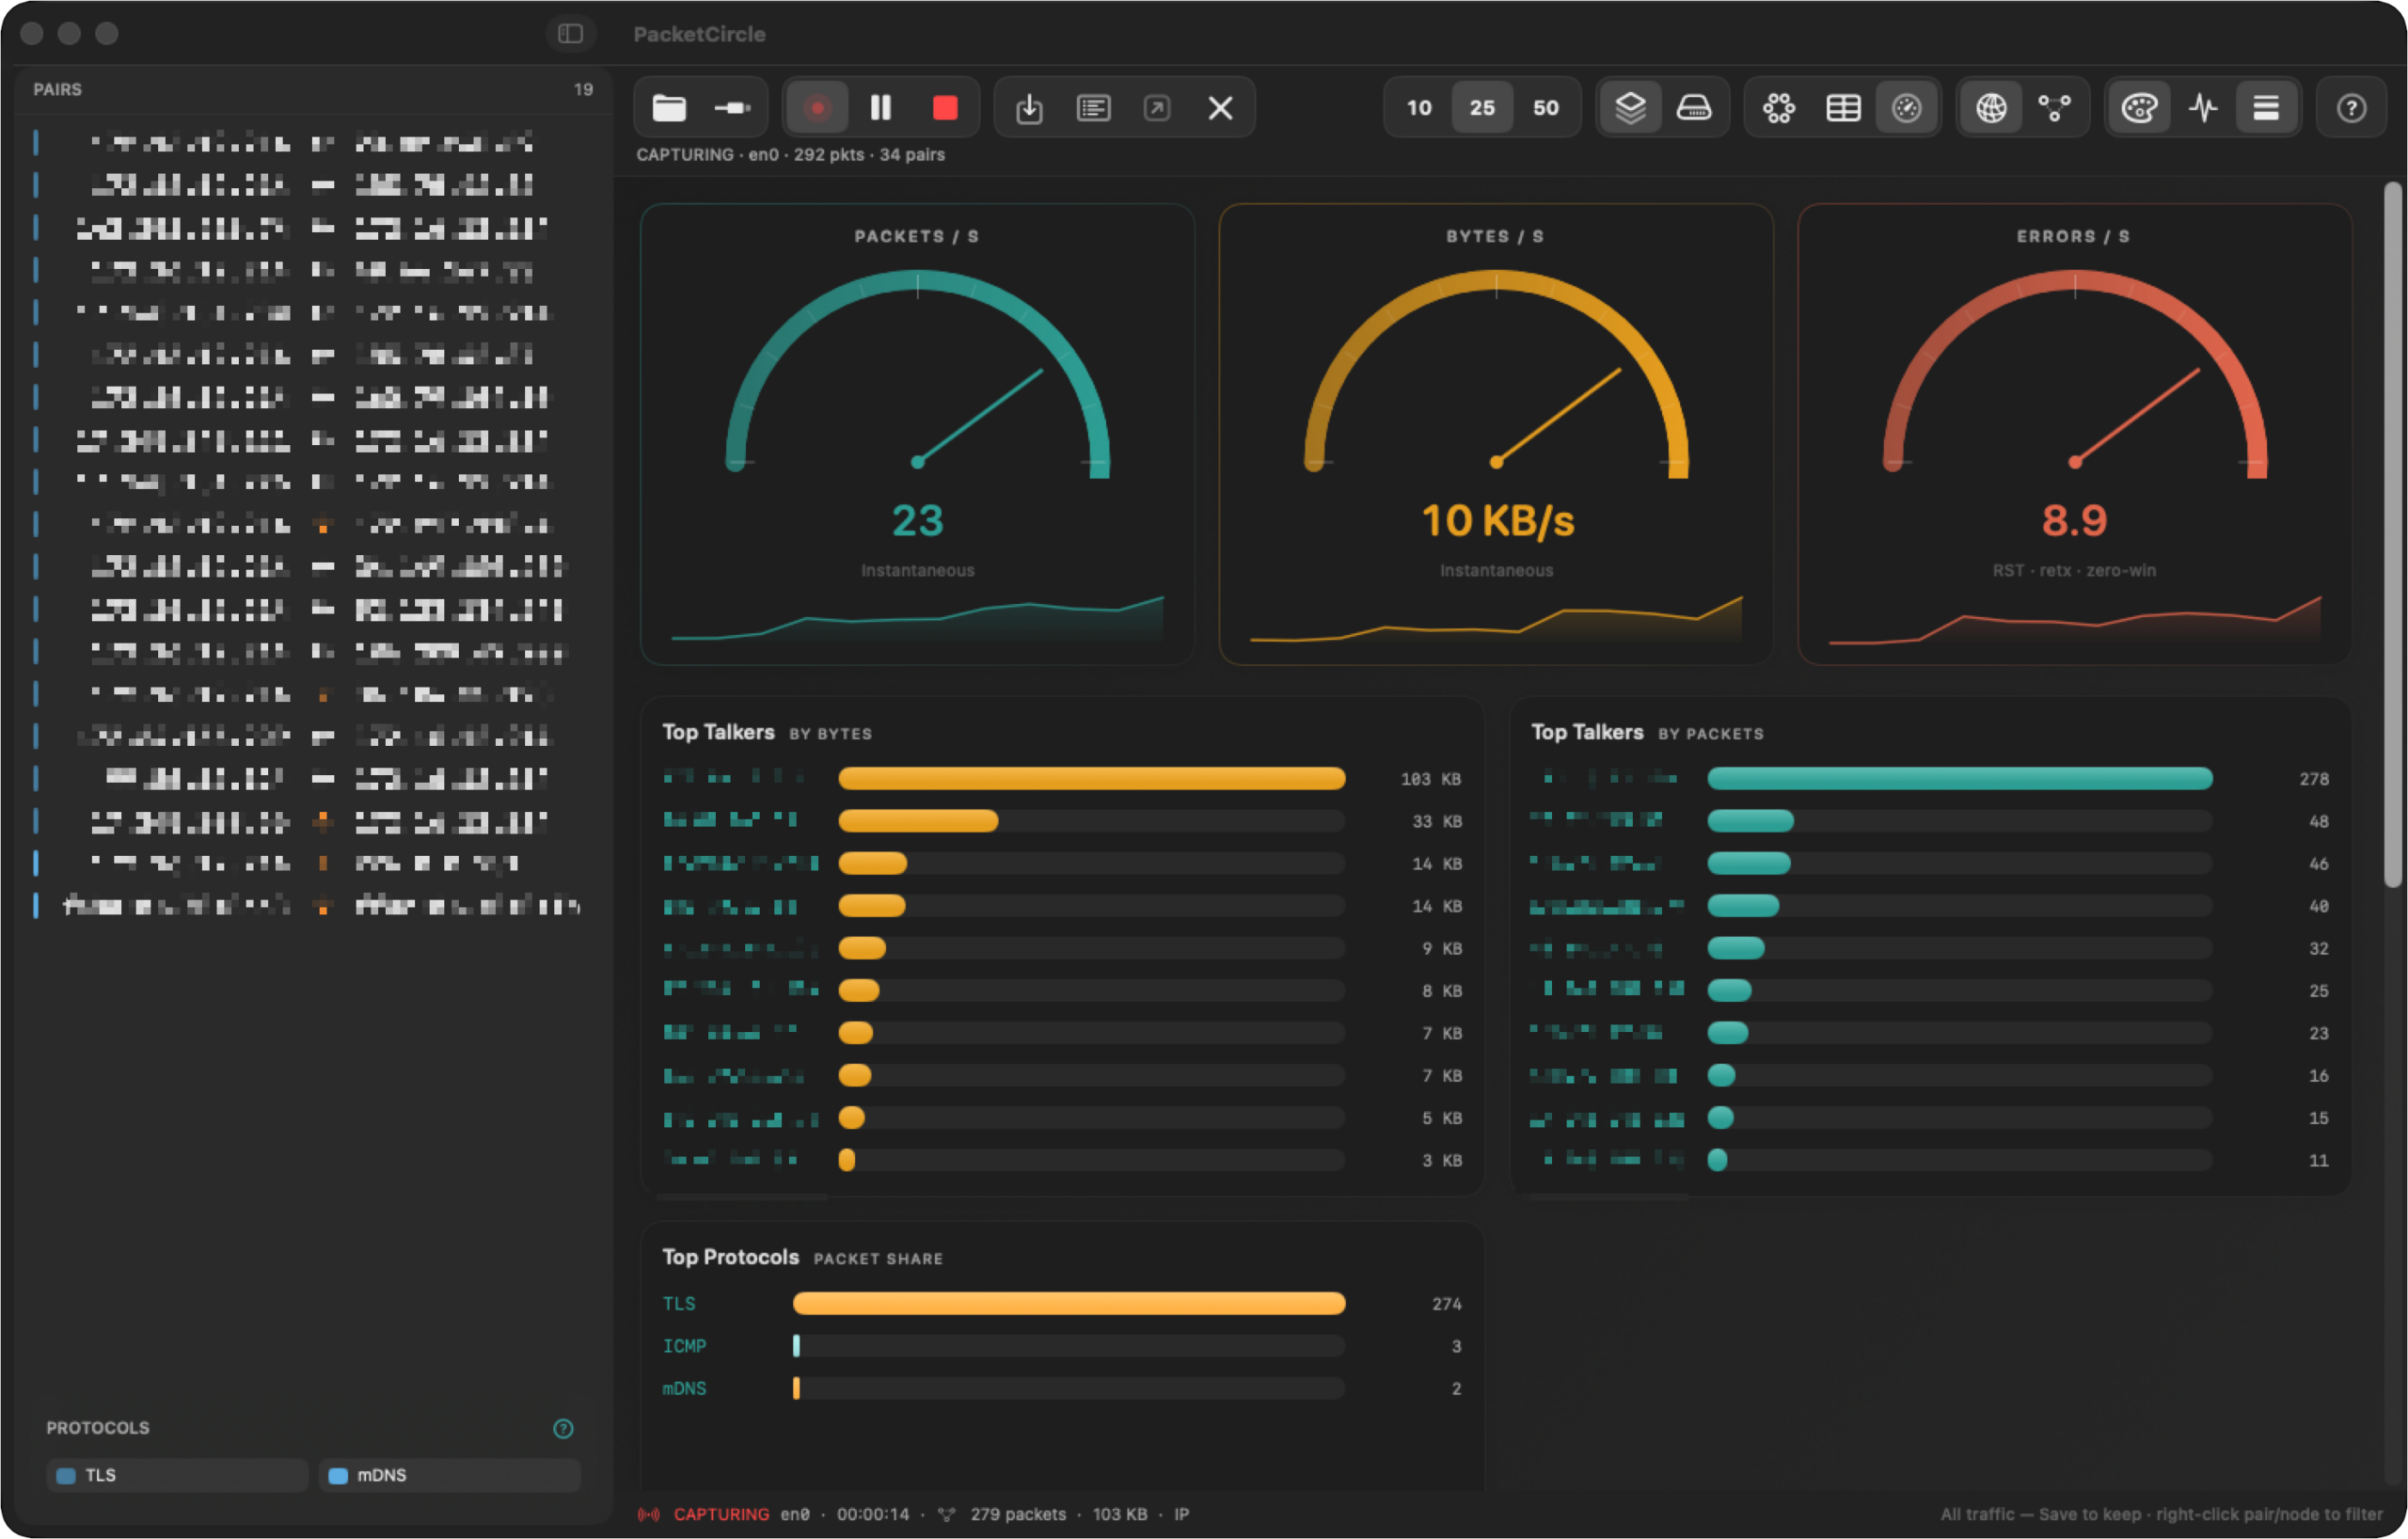Open the packet list text view icon

[1093, 108]
